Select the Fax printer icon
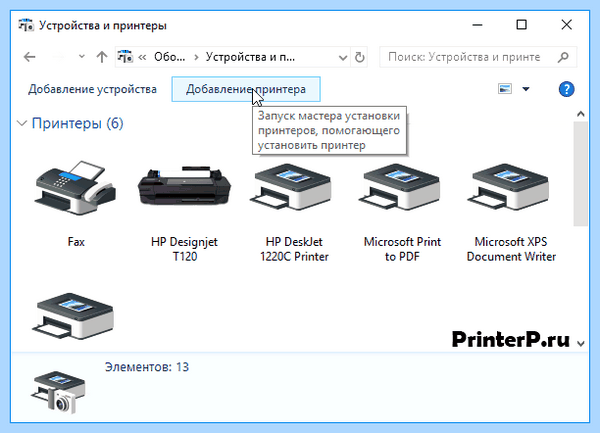600x433 pixels. tap(75, 187)
